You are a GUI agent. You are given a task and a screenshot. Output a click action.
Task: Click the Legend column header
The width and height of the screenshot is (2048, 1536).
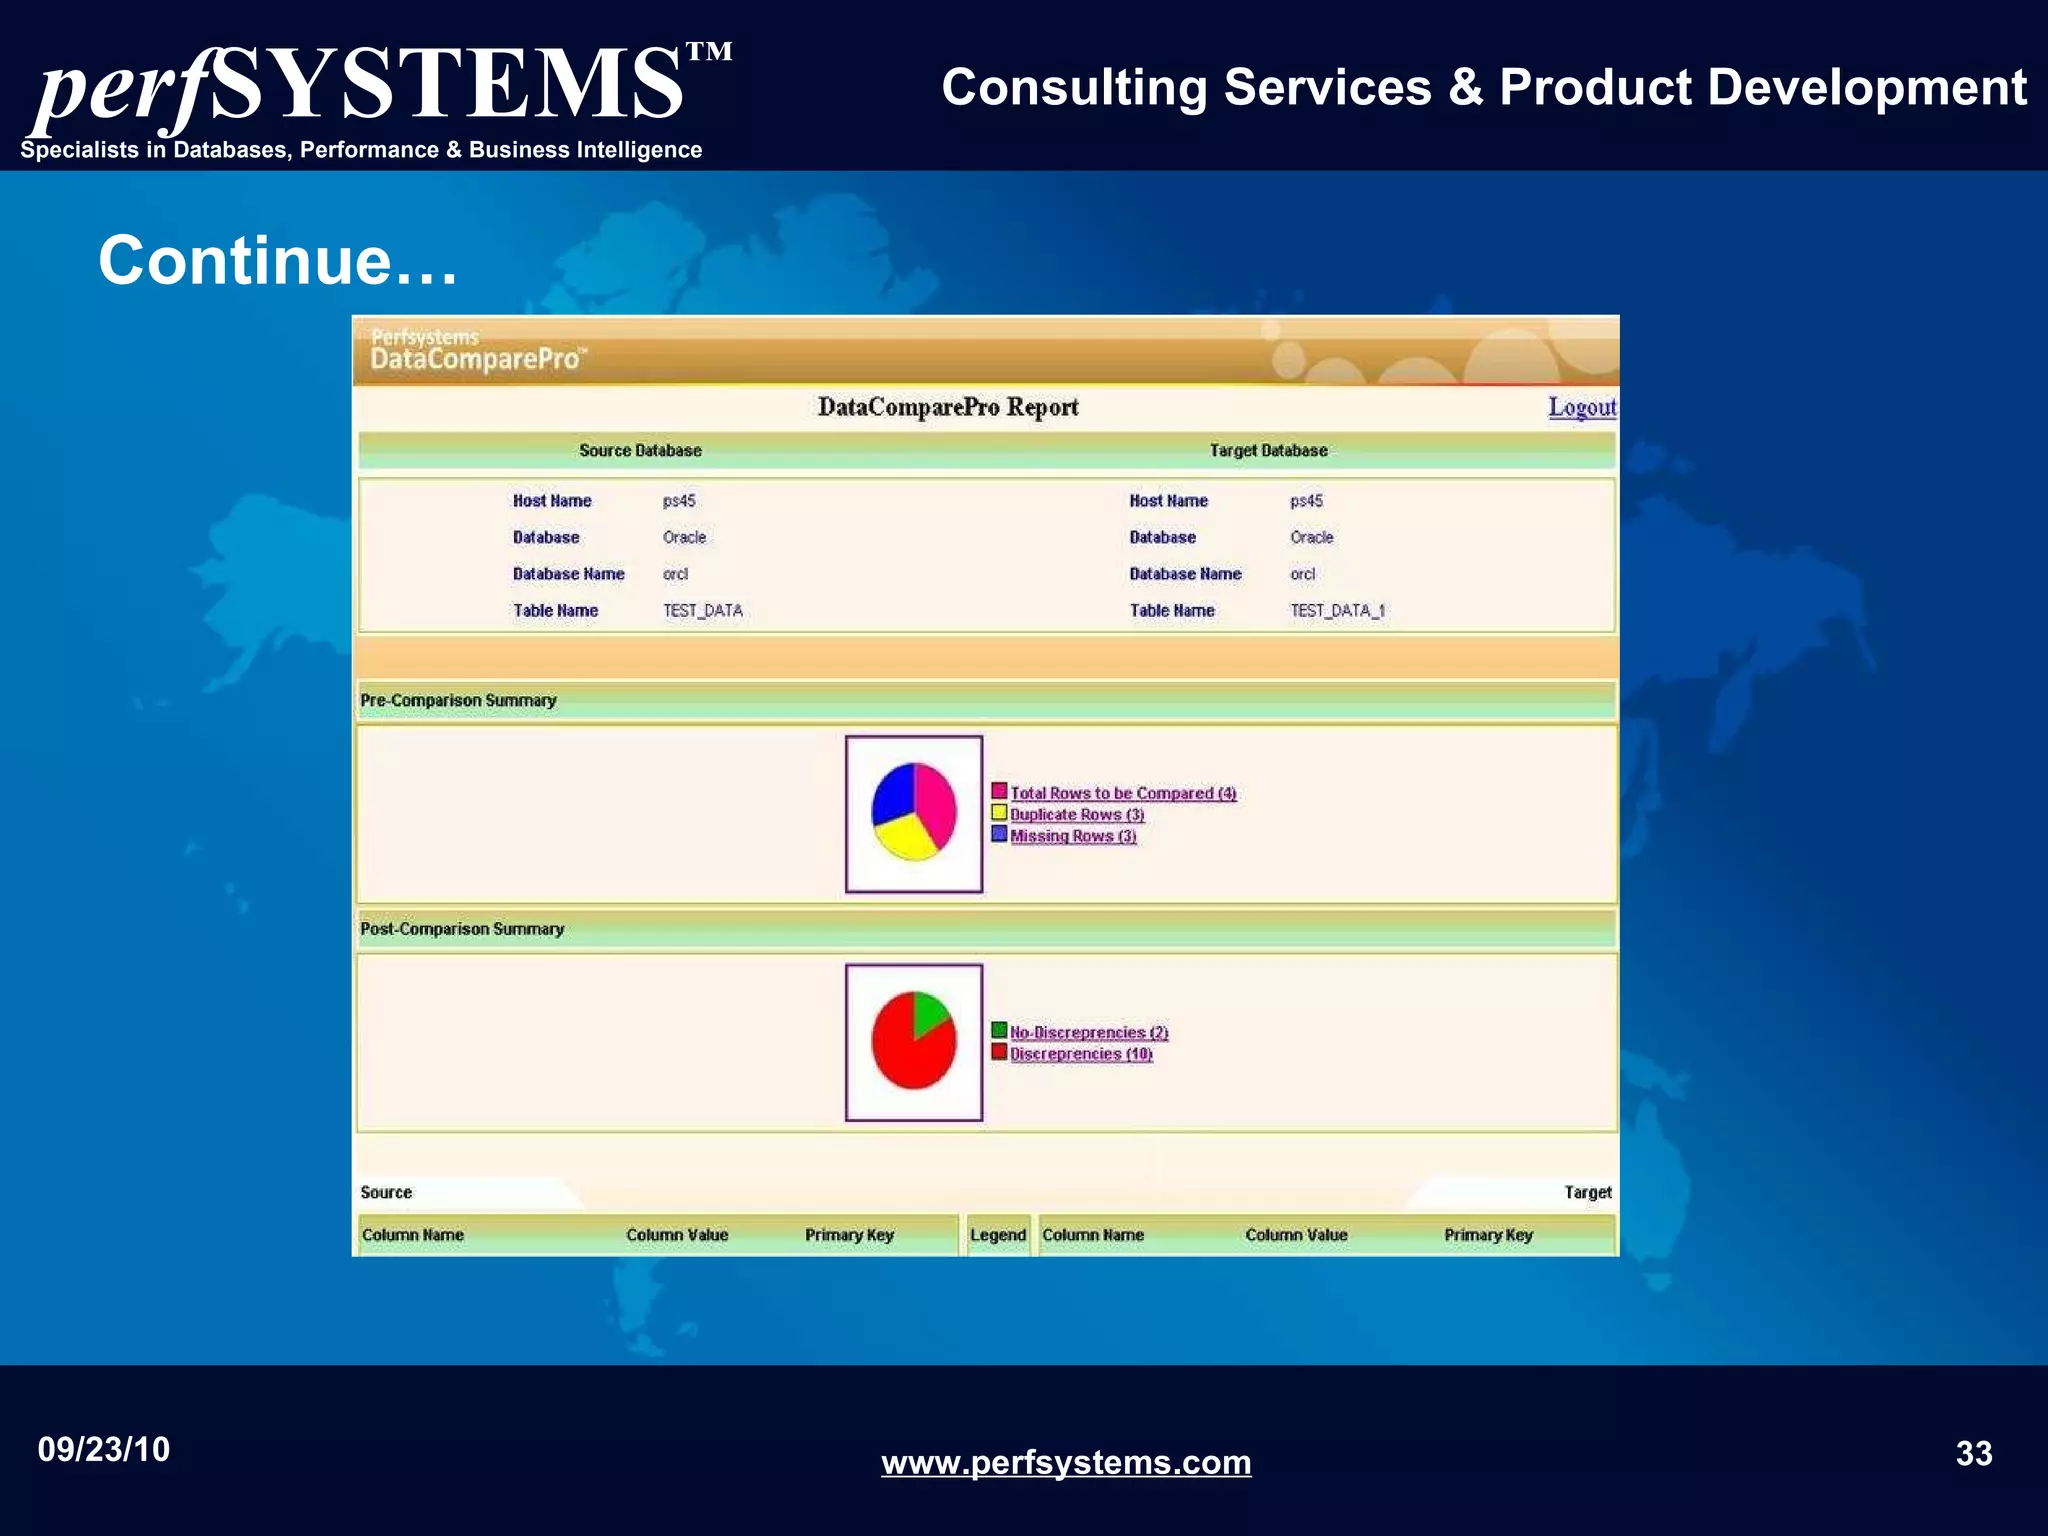click(x=997, y=1235)
